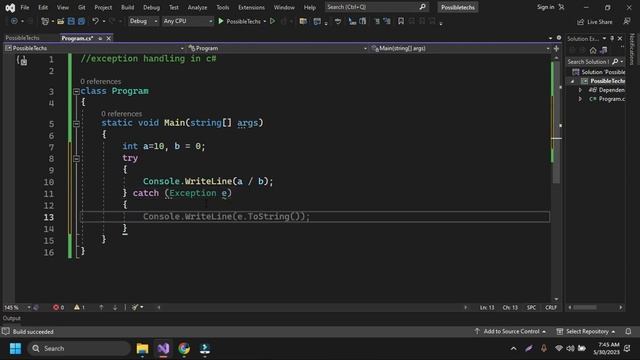Click the Undo arrow icon
Image resolution: width=640 pixels, height=360 pixels.
pos(95,21)
